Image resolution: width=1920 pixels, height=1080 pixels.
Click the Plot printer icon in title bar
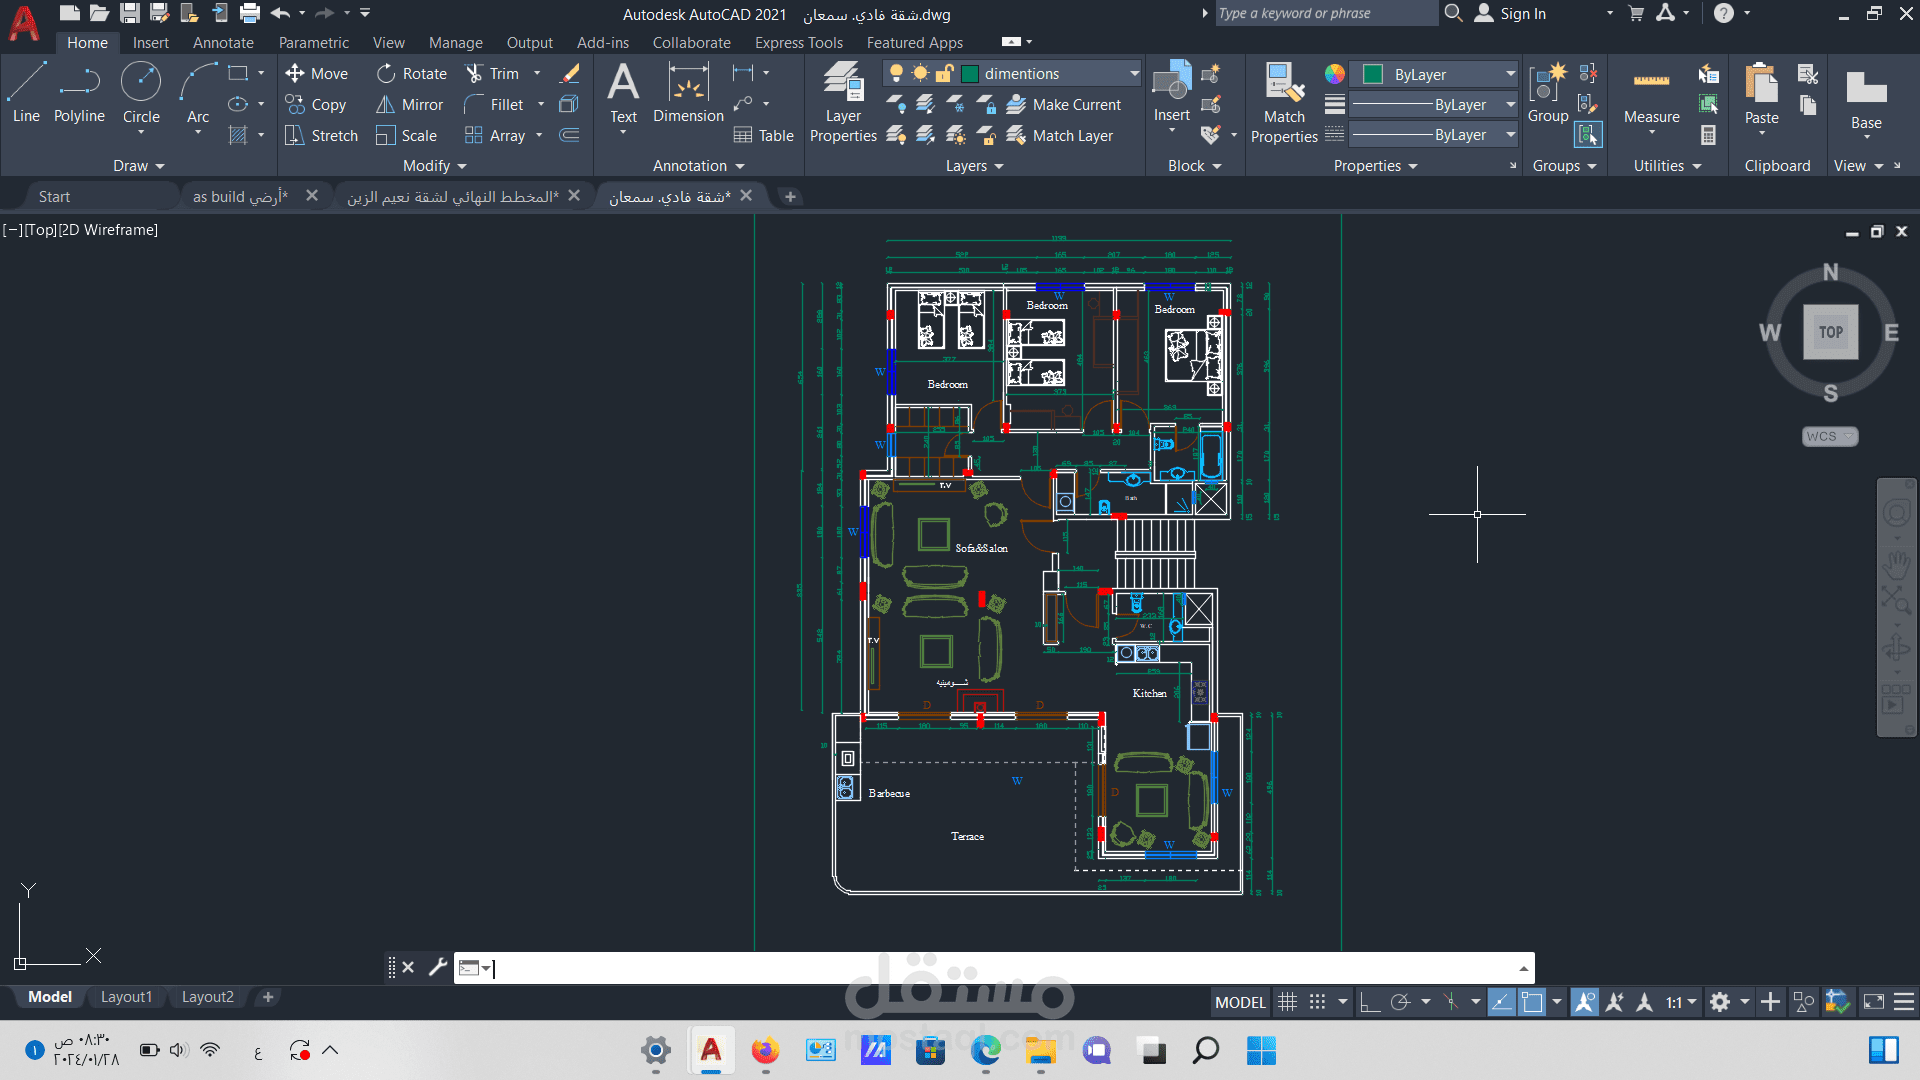pos(250,13)
